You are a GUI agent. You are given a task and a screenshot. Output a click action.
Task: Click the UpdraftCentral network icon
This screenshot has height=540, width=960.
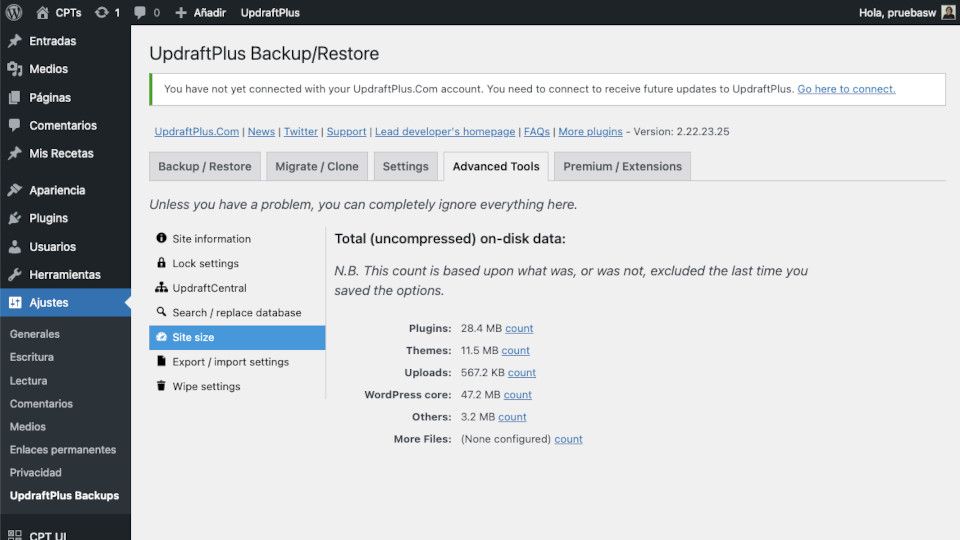(x=161, y=287)
